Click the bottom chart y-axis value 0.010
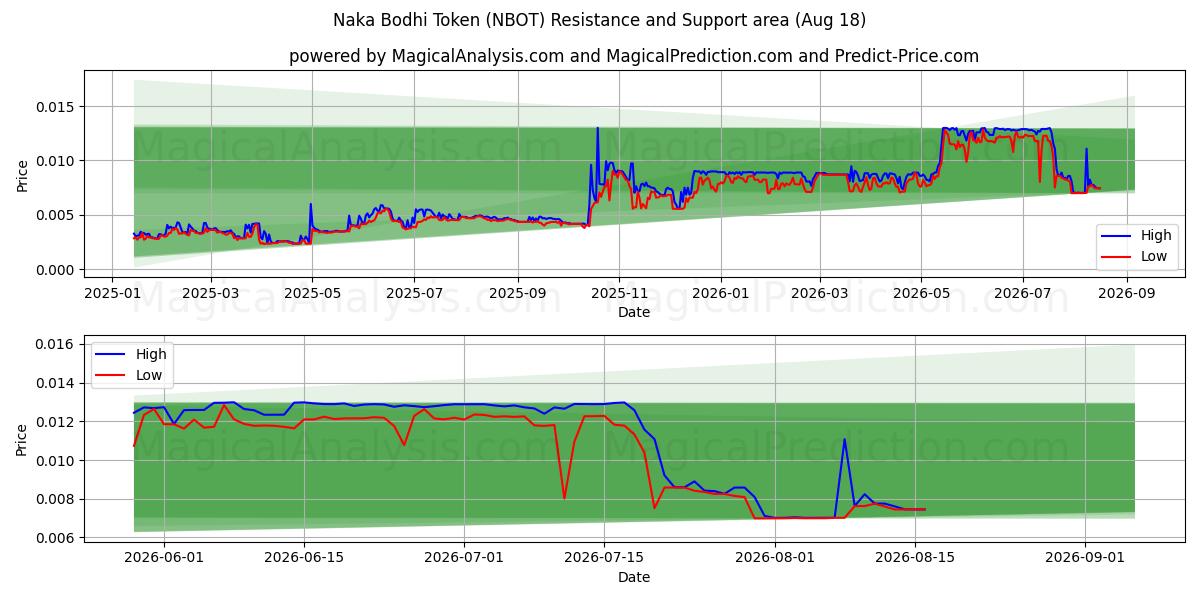This screenshot has width=1200, height=600. pyautogui.click(x=57, y=461)
